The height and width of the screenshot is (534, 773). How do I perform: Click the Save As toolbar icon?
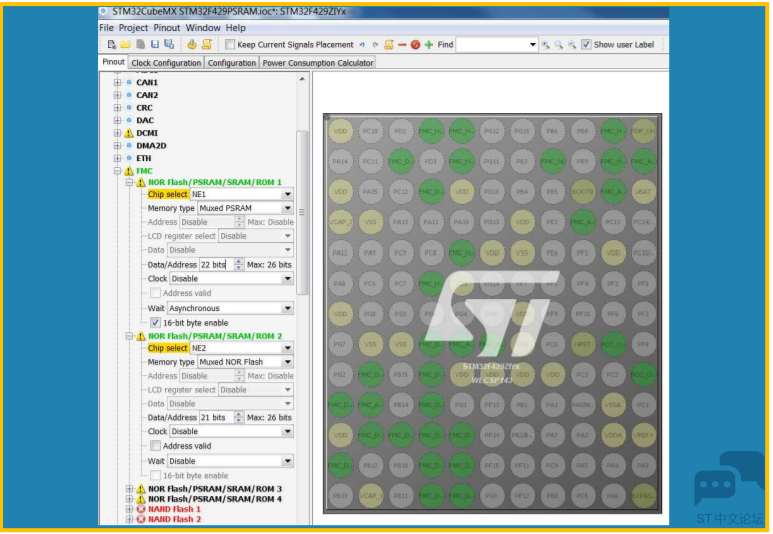click(169, 44)
